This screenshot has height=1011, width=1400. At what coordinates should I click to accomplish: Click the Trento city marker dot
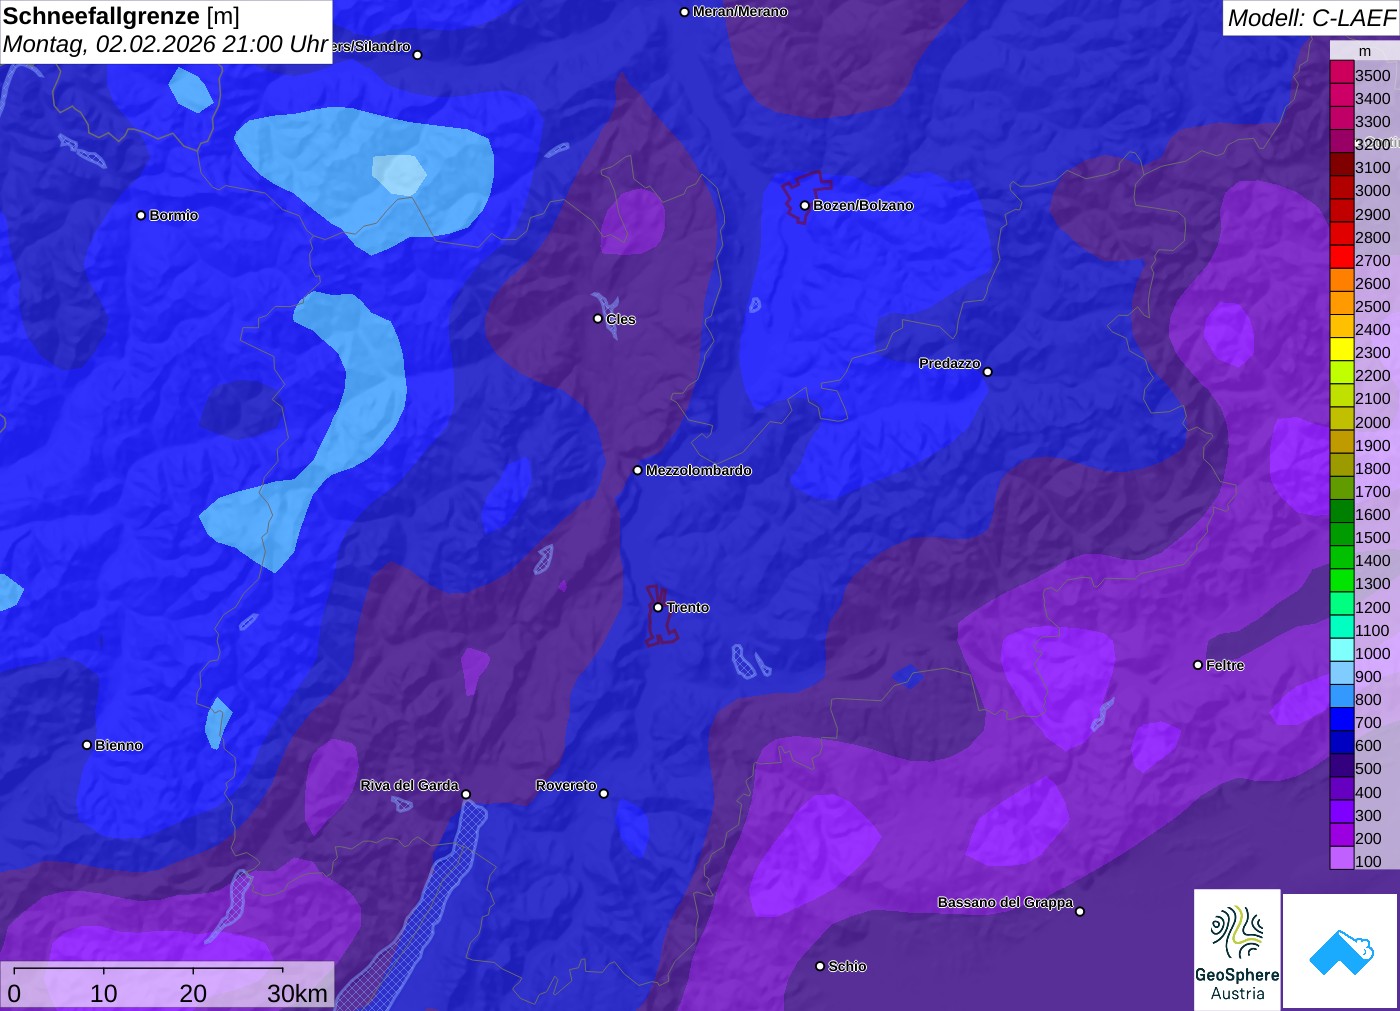[x=658, y=607]
